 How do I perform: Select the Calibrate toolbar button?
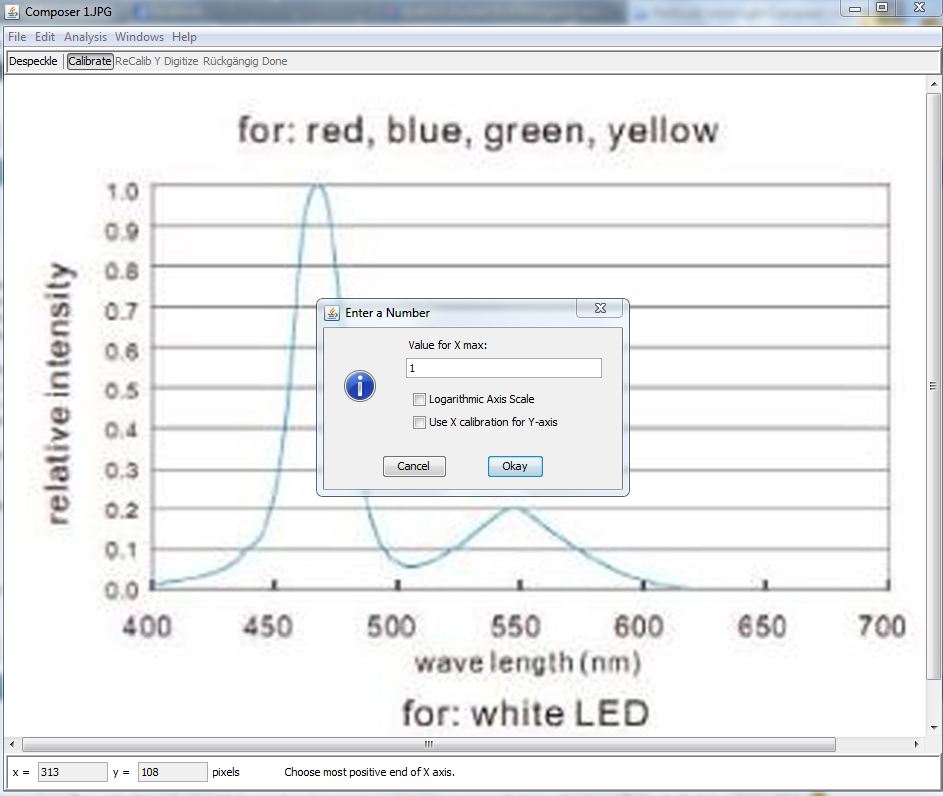pos(90,61)
